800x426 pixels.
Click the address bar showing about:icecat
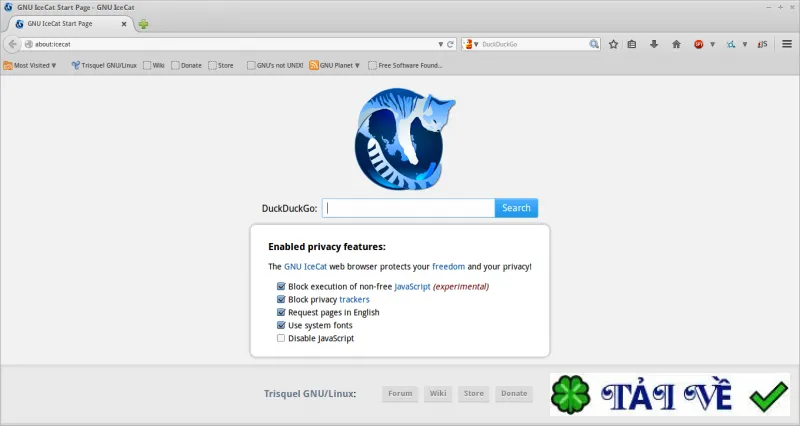[x=230, y=44]
